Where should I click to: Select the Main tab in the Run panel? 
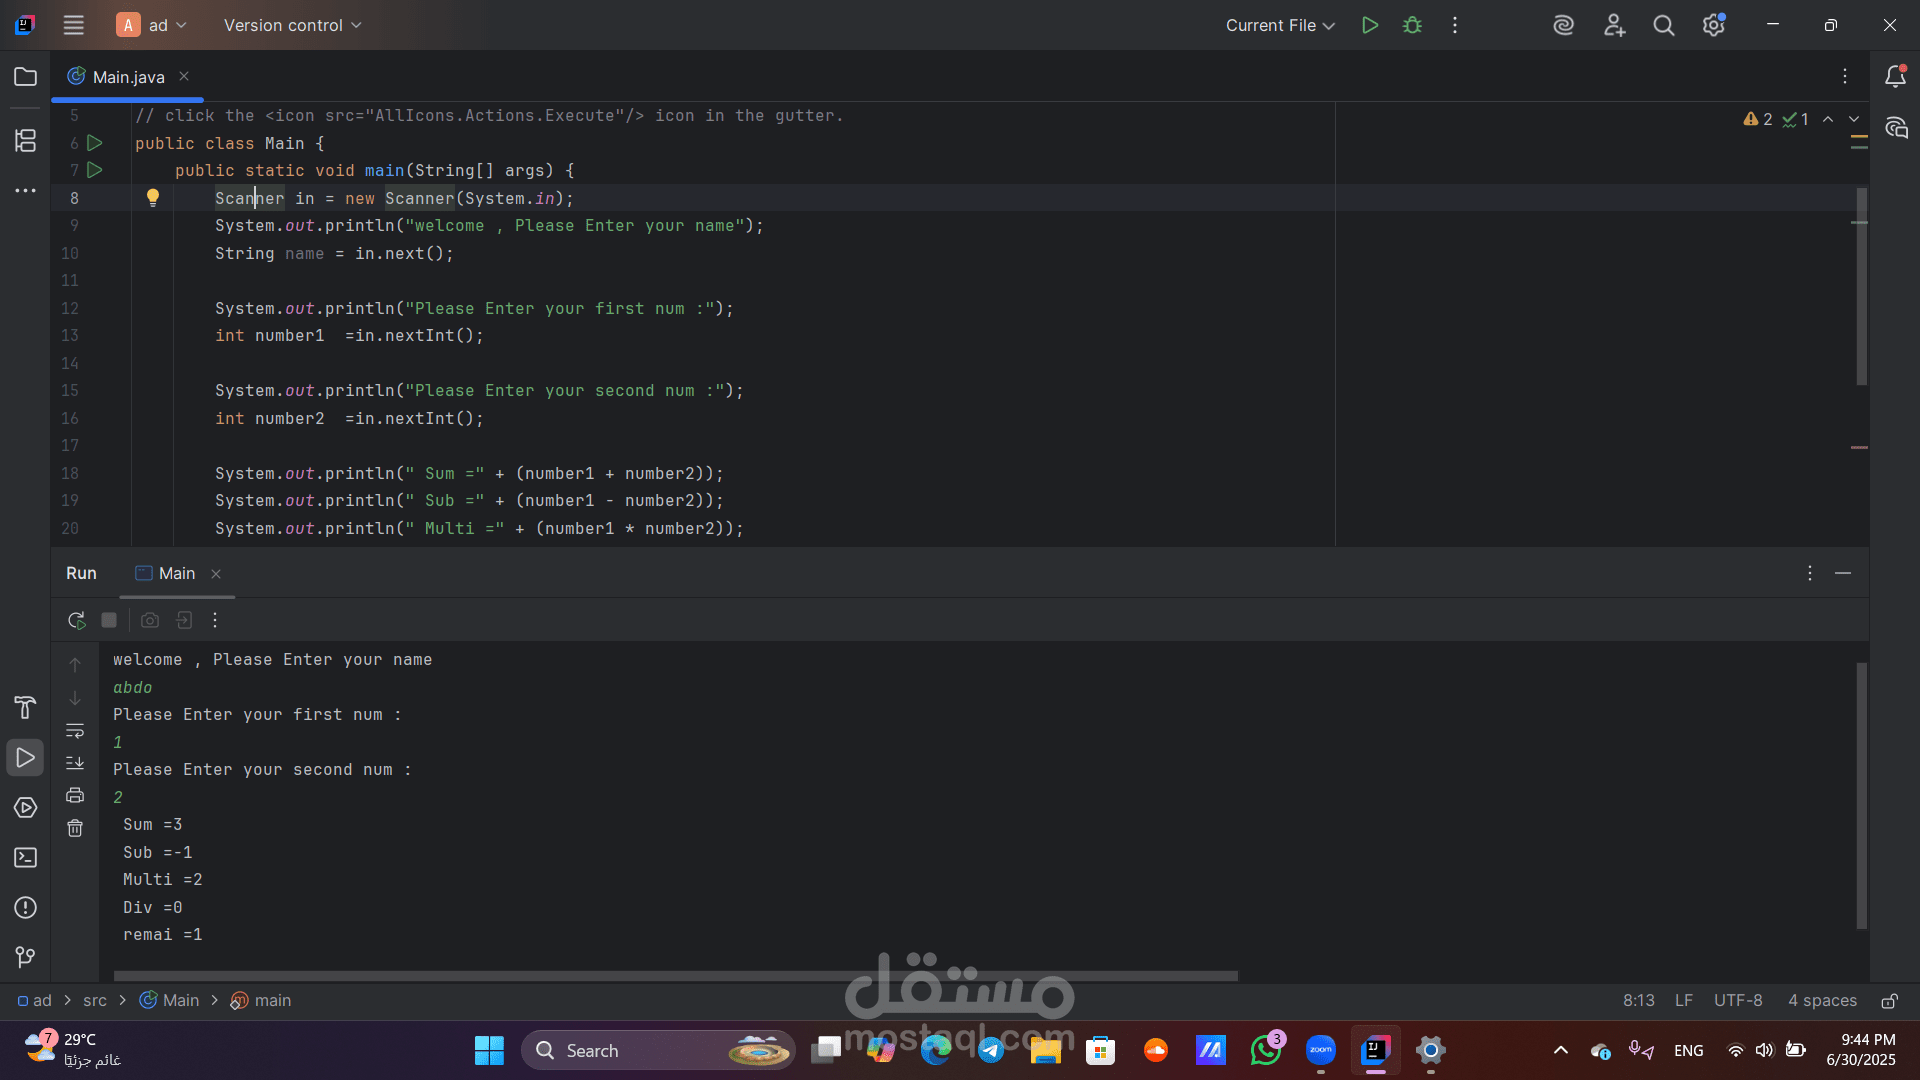(177, 573)
